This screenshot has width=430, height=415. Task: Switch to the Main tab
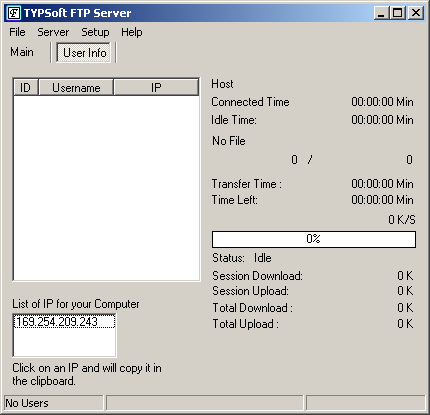click(22, 52)
